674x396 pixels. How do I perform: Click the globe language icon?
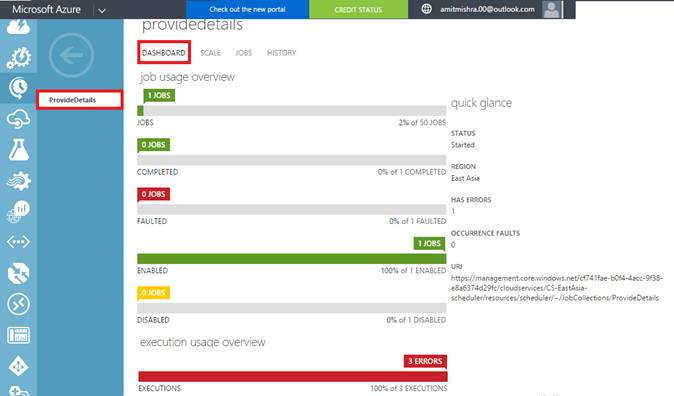426,9
